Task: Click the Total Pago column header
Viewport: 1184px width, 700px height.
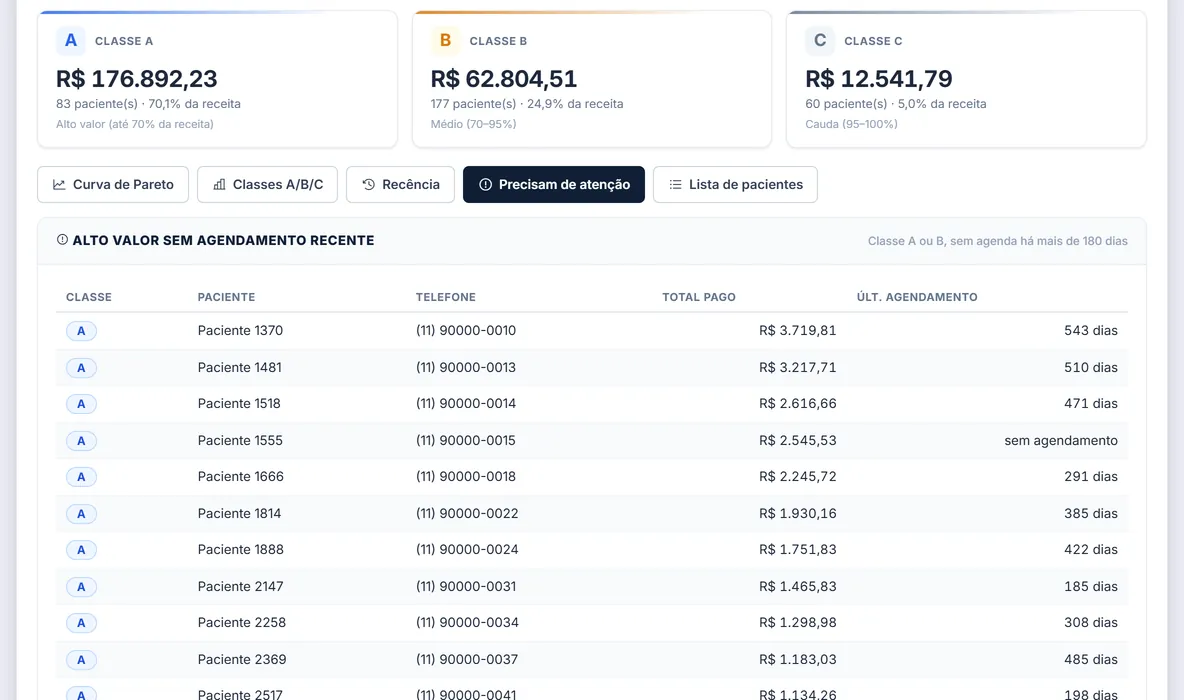Action: coord(699,298)
